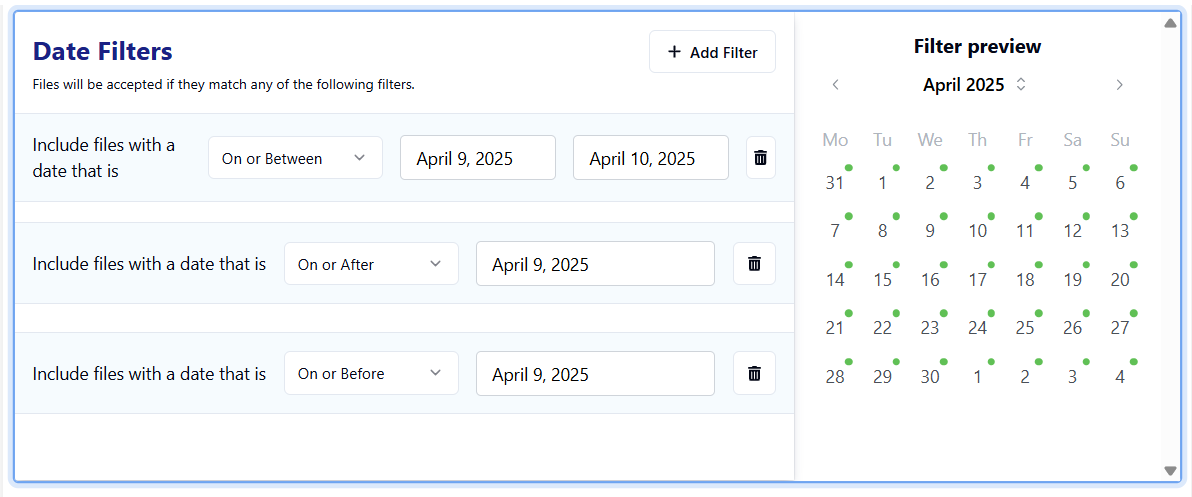Screen dimensions: 1192x497
Task: Open the April 2025 month picker
Action: (974, 85)
